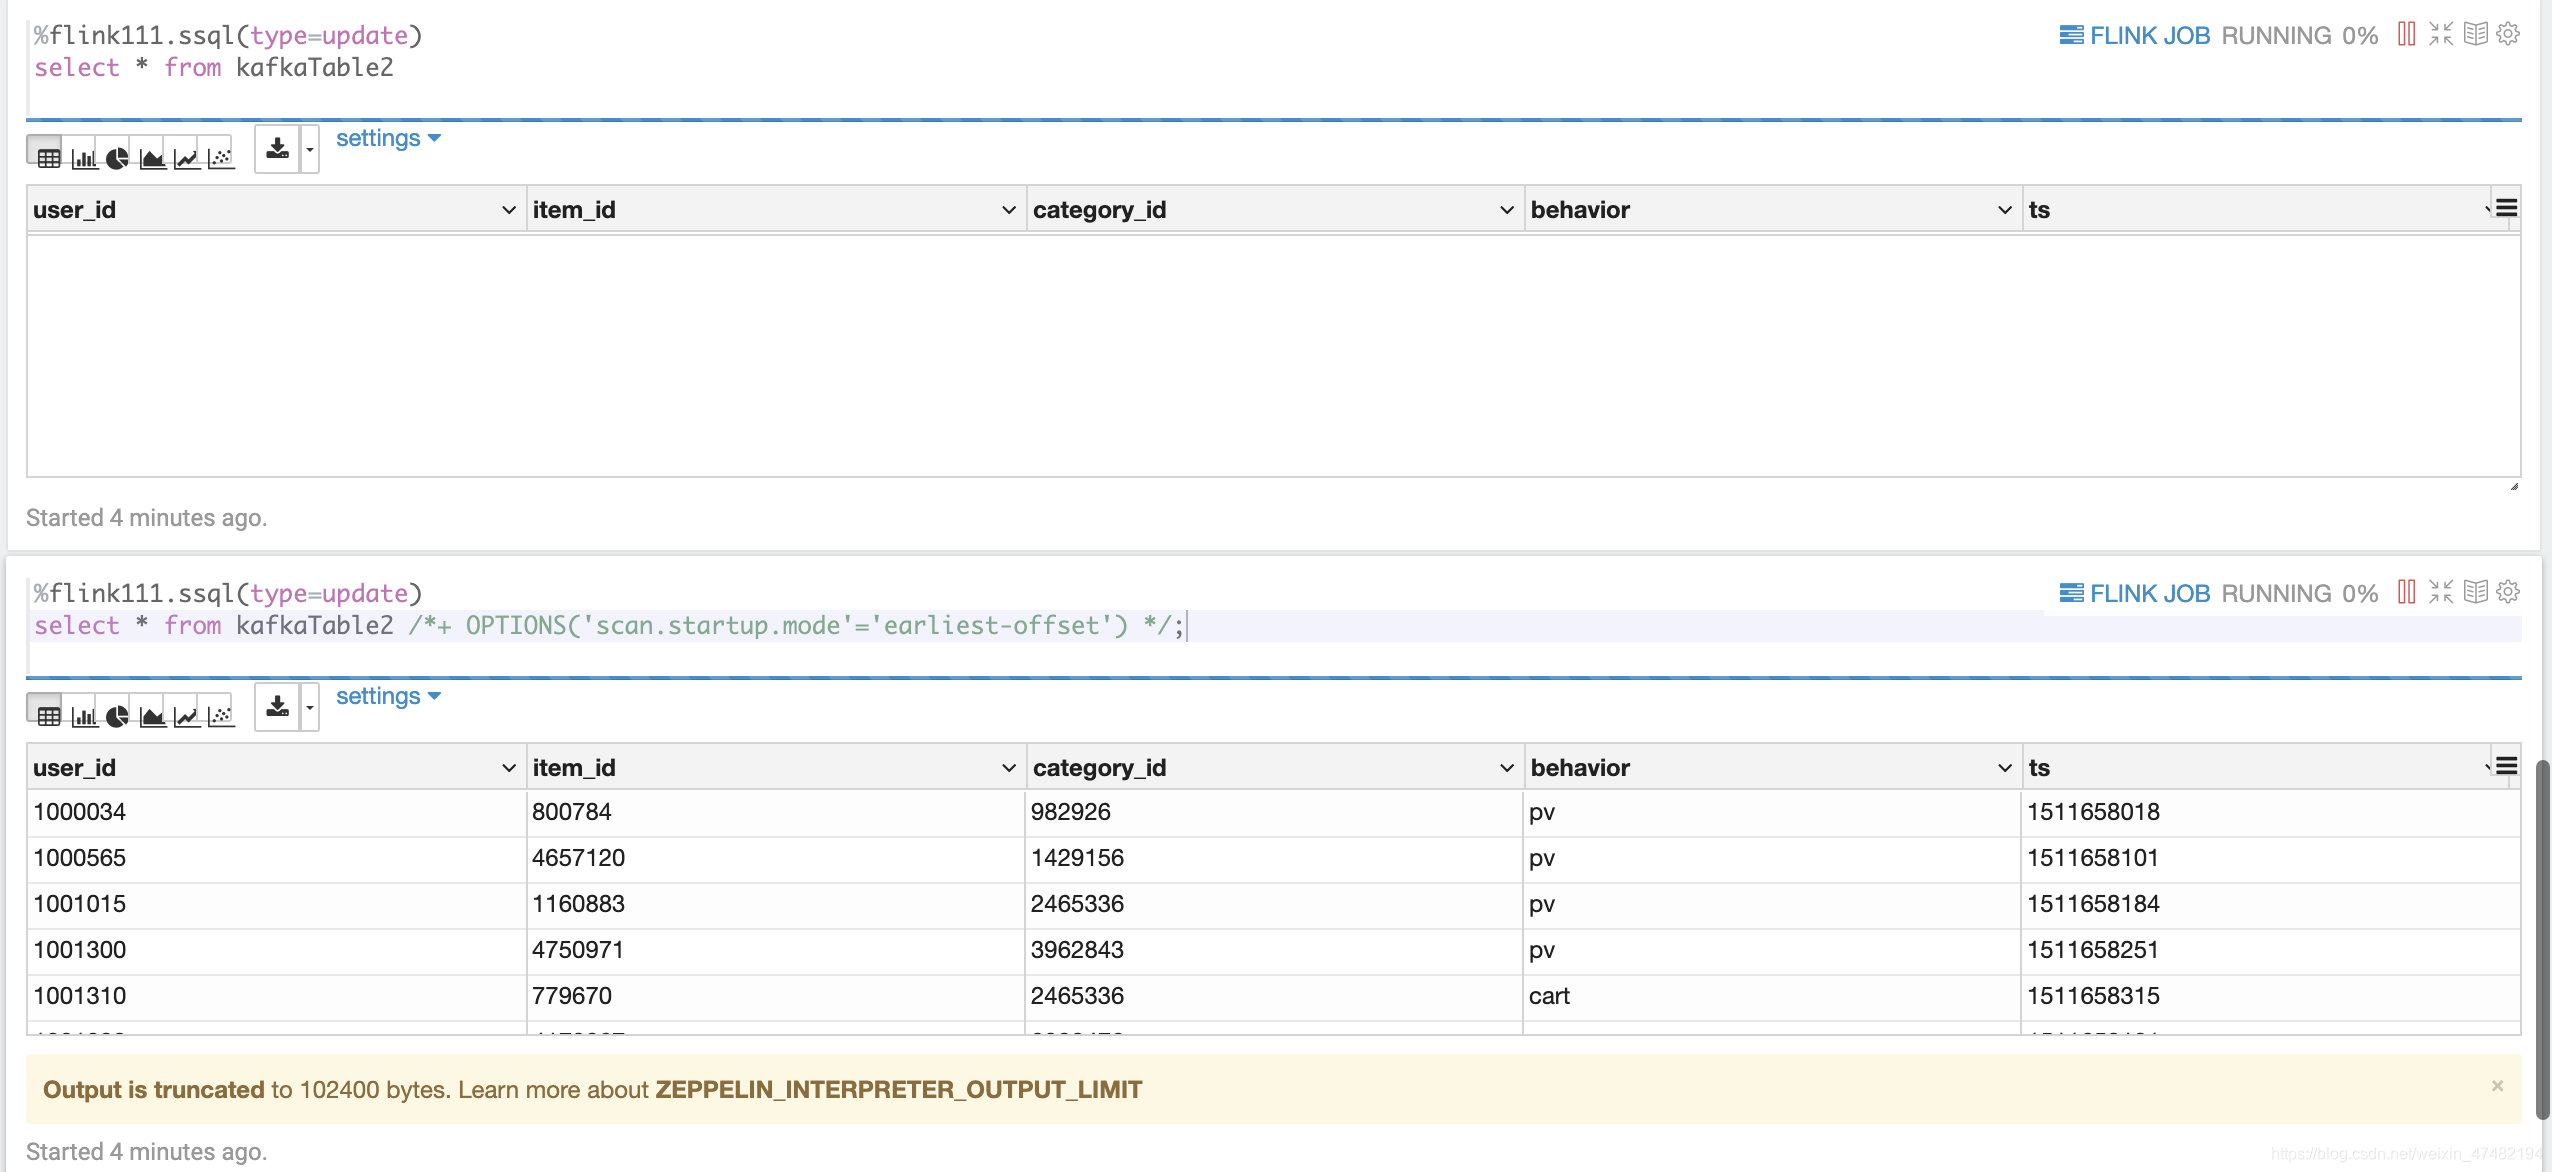Expand settings in second paragraph
The height and width of the screenshot is (1172, 2552).
click(x=388, y=696)
